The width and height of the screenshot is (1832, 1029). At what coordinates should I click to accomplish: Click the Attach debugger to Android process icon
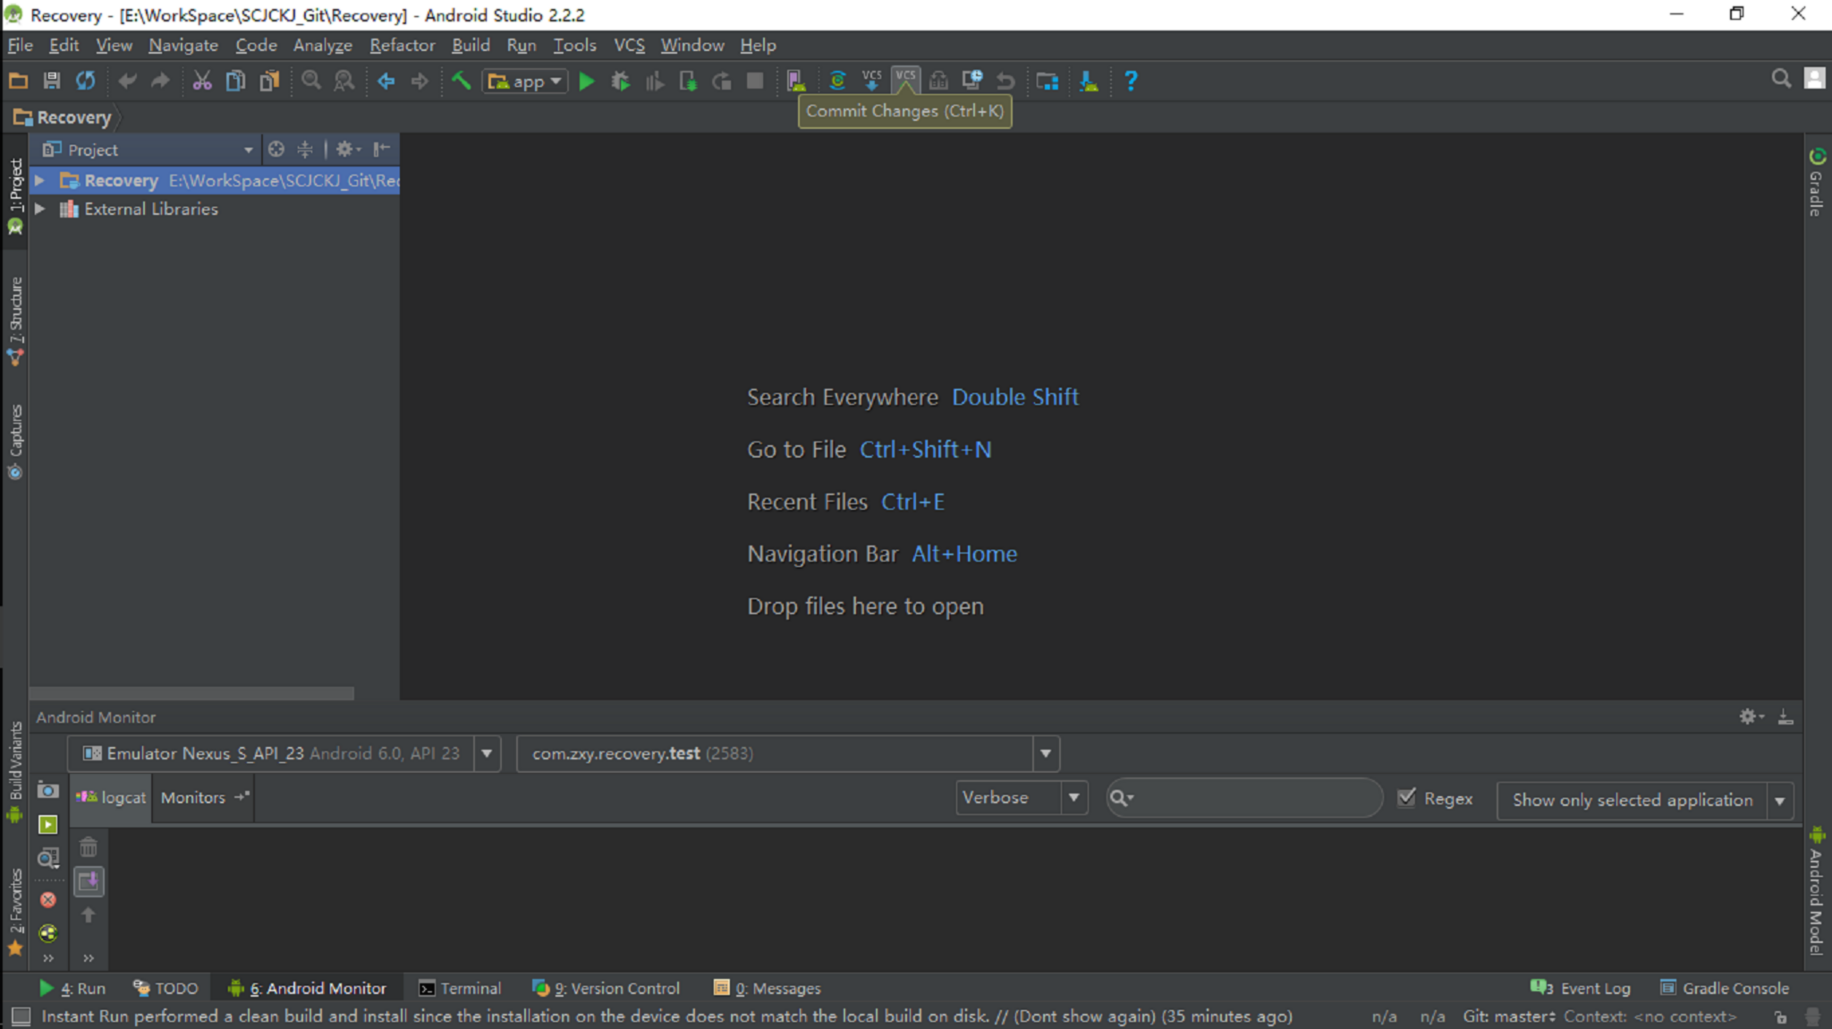point(688,81)
